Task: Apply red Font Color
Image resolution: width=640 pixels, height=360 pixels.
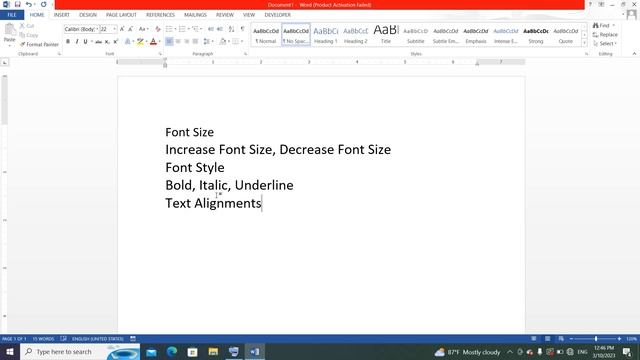Action: click(153, 42)
